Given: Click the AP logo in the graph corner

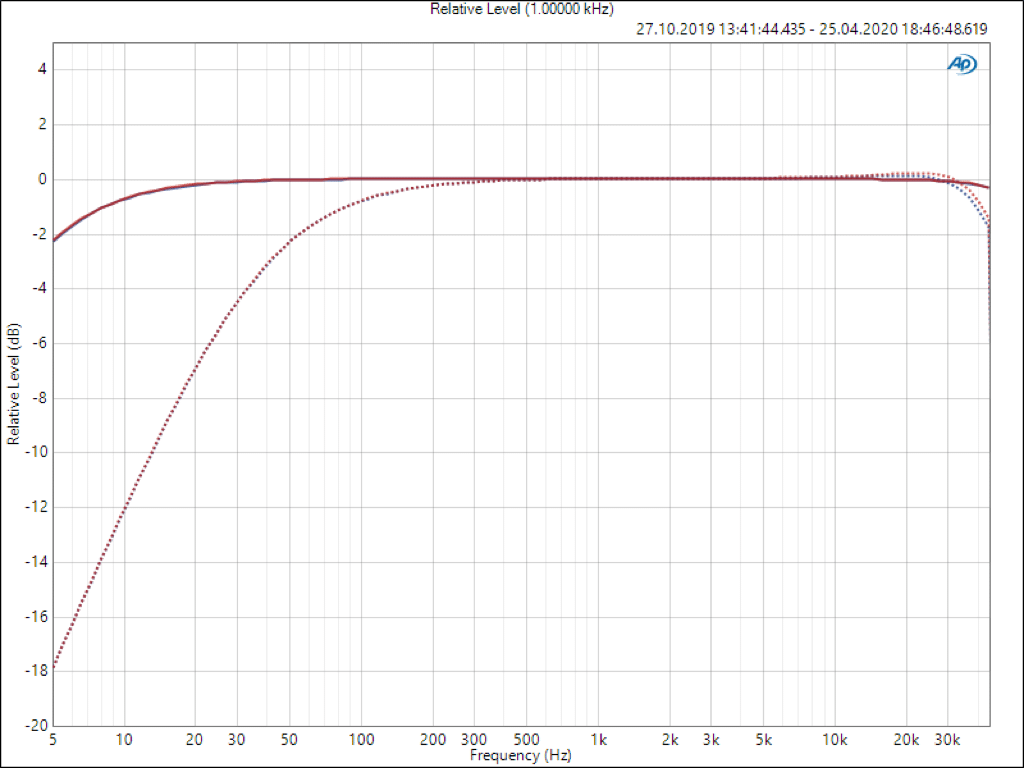Looking at the screenshot, I should 962,64.
